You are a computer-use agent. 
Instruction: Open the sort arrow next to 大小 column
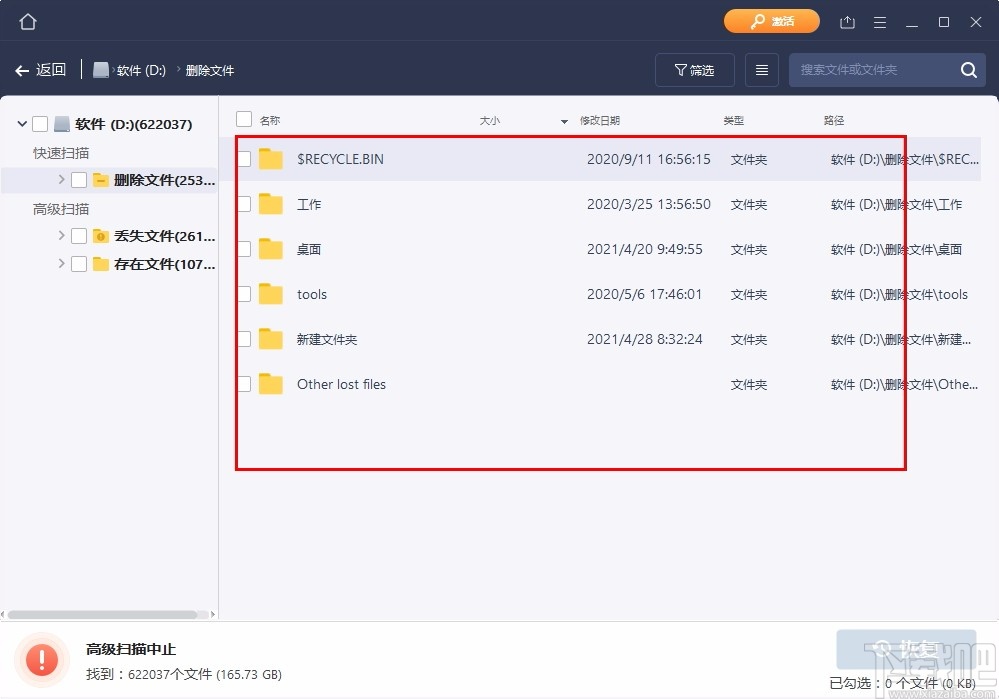(563, 119)
